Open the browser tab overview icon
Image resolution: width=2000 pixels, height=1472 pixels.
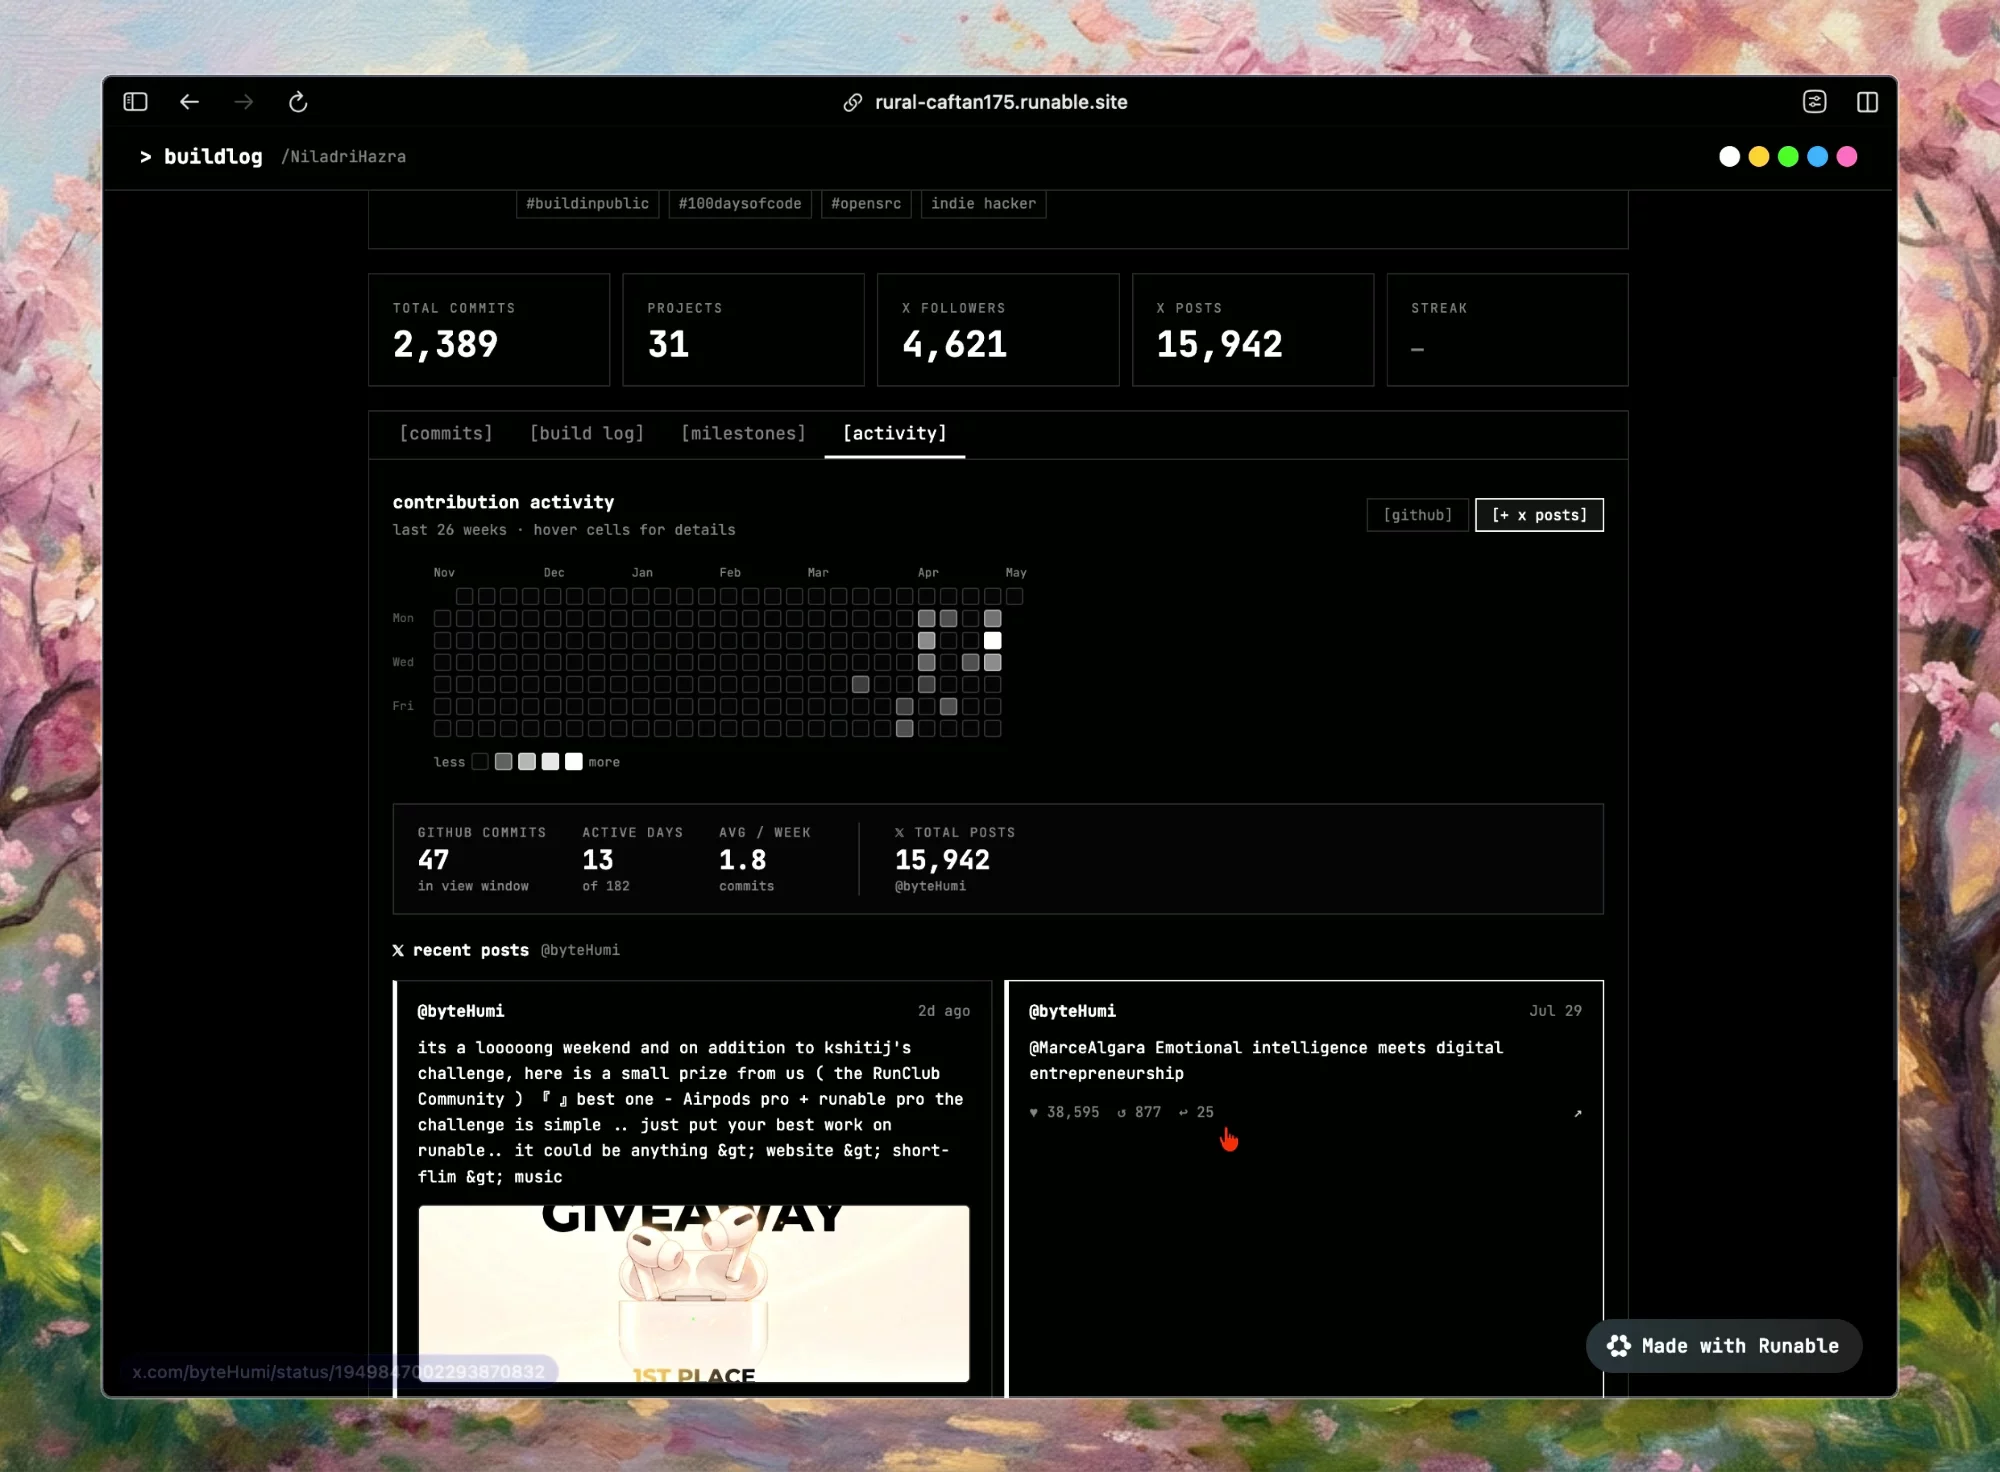(1814, 102)
